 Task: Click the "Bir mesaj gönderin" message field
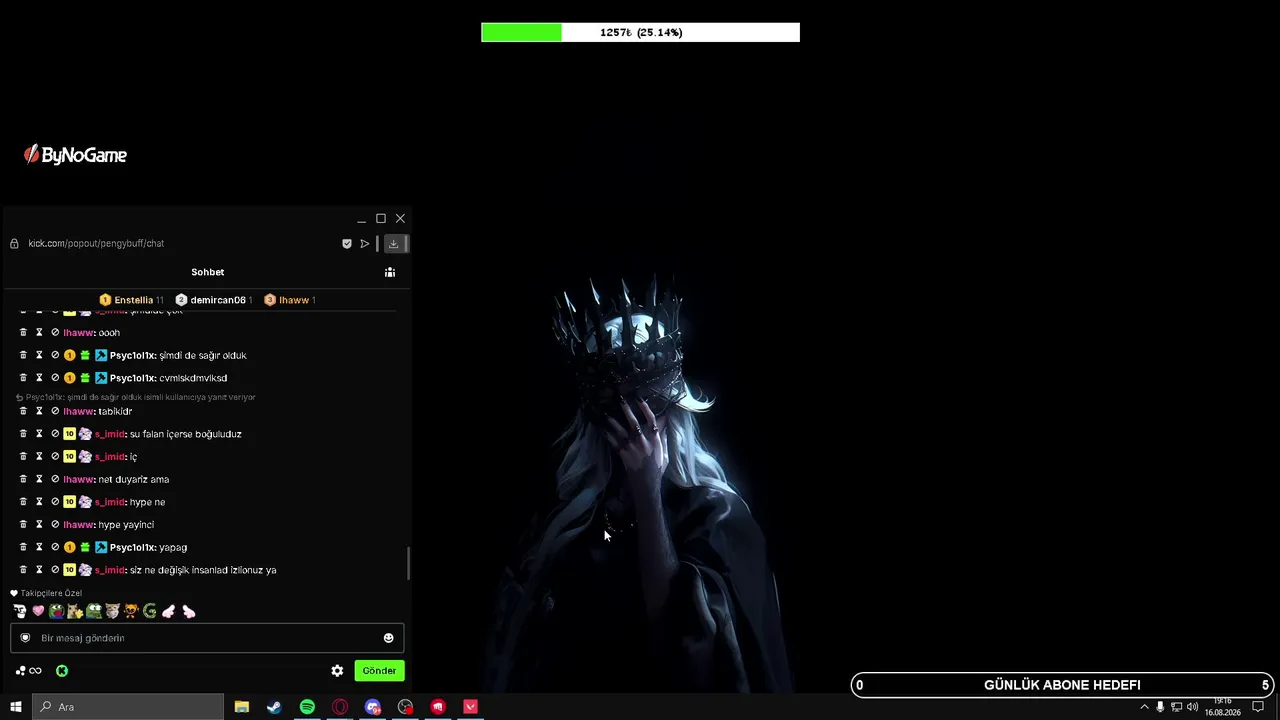tap(208, 638)
